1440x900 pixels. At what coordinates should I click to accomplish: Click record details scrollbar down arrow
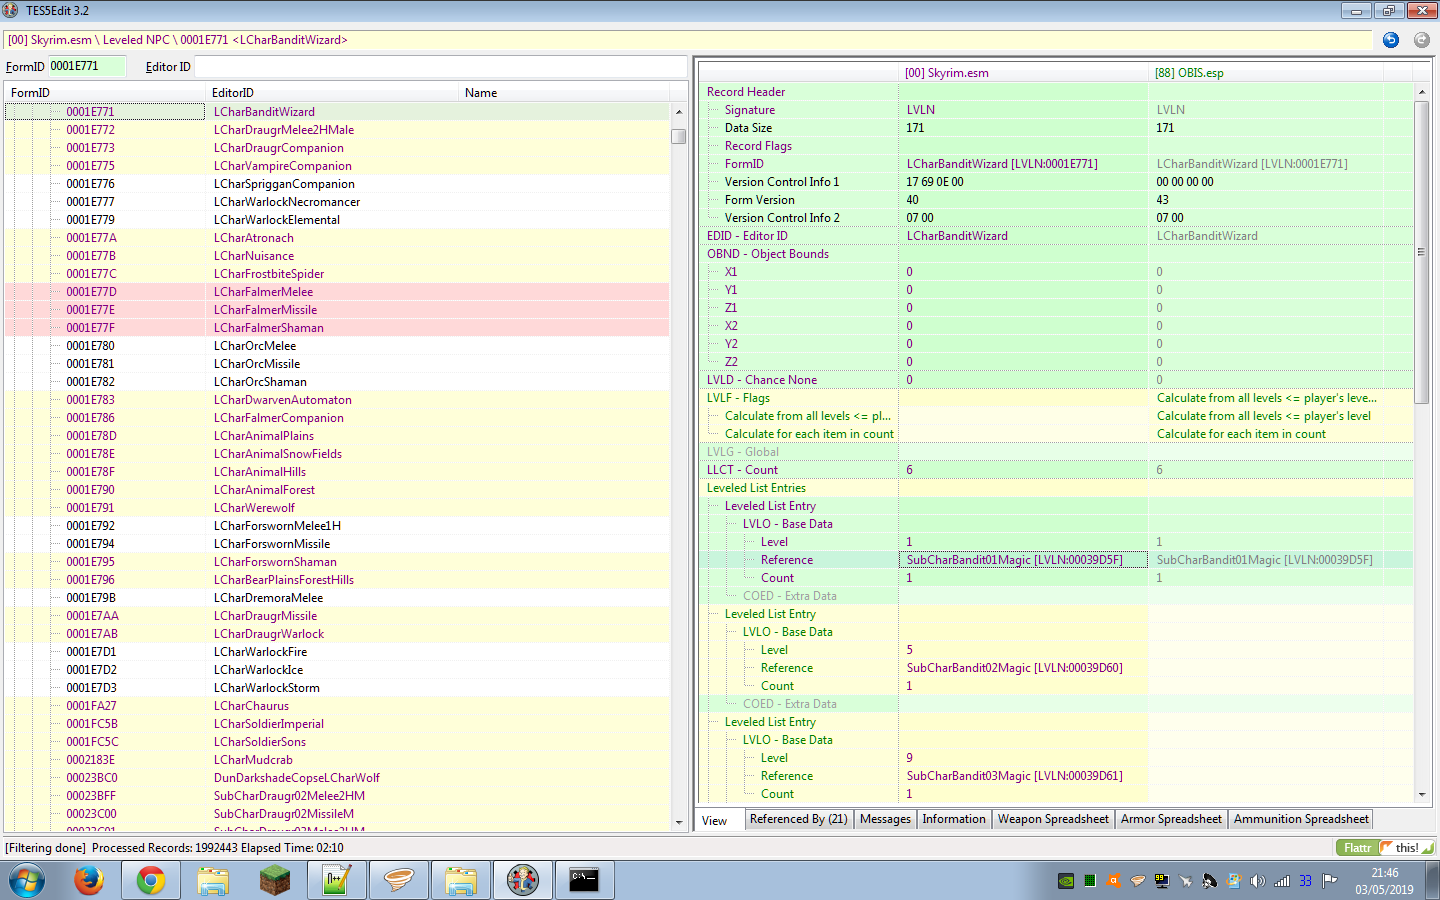pos(1422,795)
